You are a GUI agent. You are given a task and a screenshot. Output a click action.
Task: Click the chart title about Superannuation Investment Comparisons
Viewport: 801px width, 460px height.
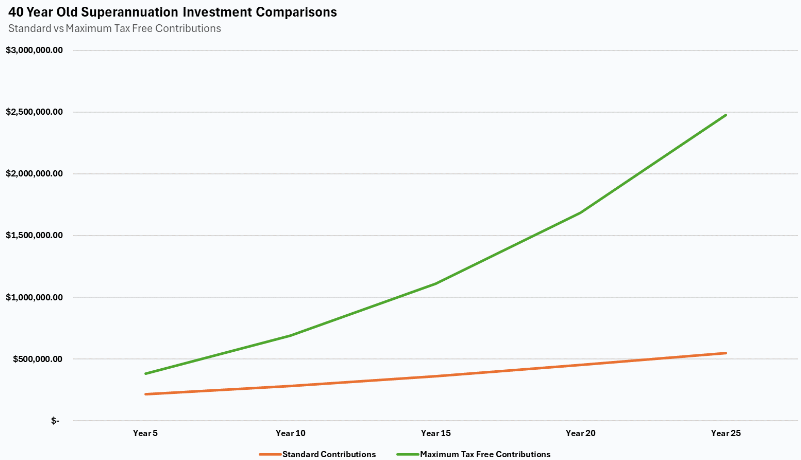[172, 12]
